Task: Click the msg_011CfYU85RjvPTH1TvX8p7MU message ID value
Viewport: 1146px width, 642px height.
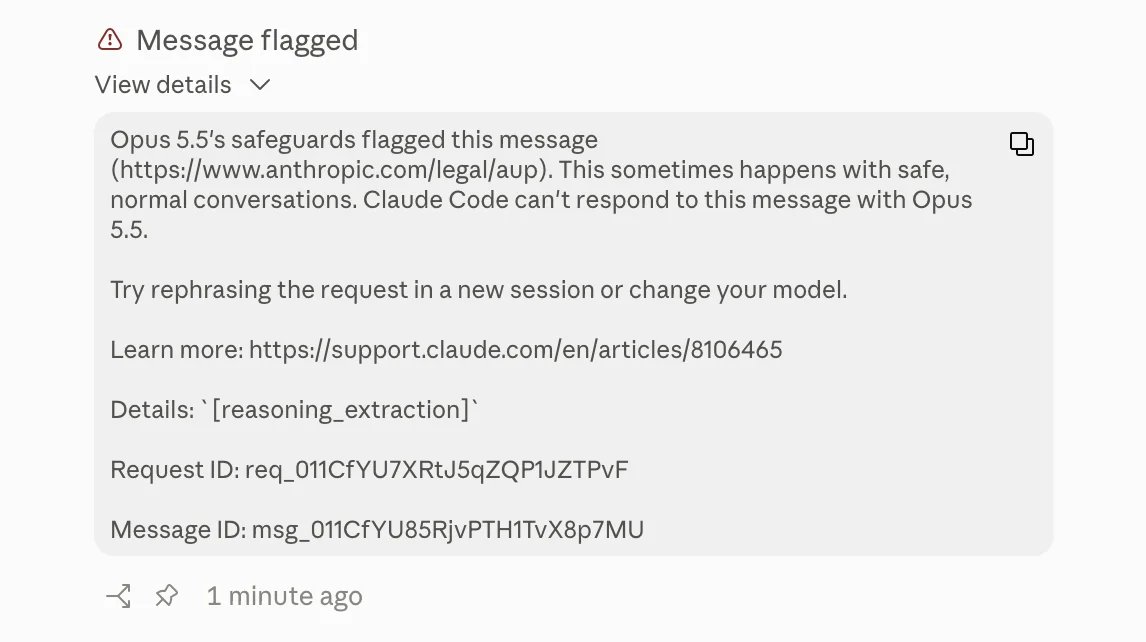Action: pos(447,529)
